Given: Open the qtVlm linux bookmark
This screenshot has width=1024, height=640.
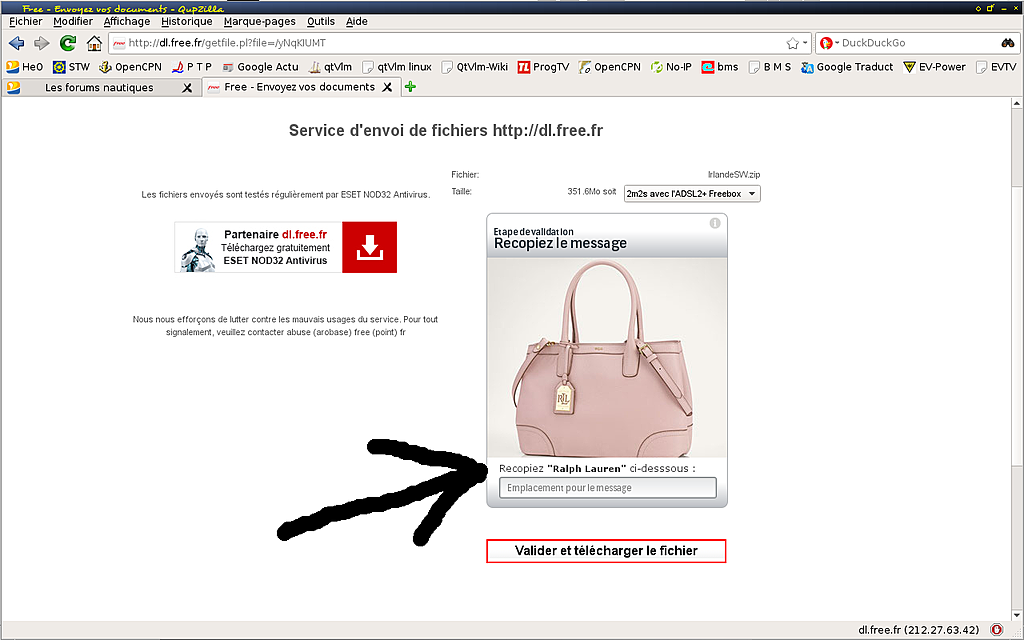Looking at the screenshot, I should click(396, 67).
